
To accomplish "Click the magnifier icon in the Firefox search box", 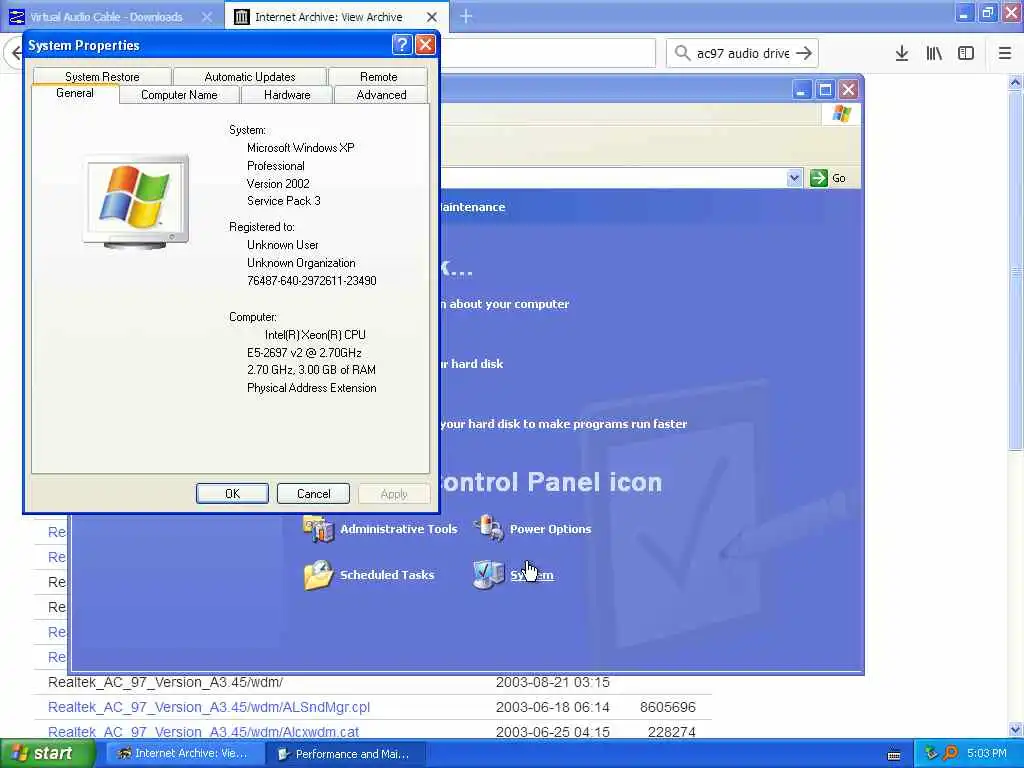I will click(682, 53).
